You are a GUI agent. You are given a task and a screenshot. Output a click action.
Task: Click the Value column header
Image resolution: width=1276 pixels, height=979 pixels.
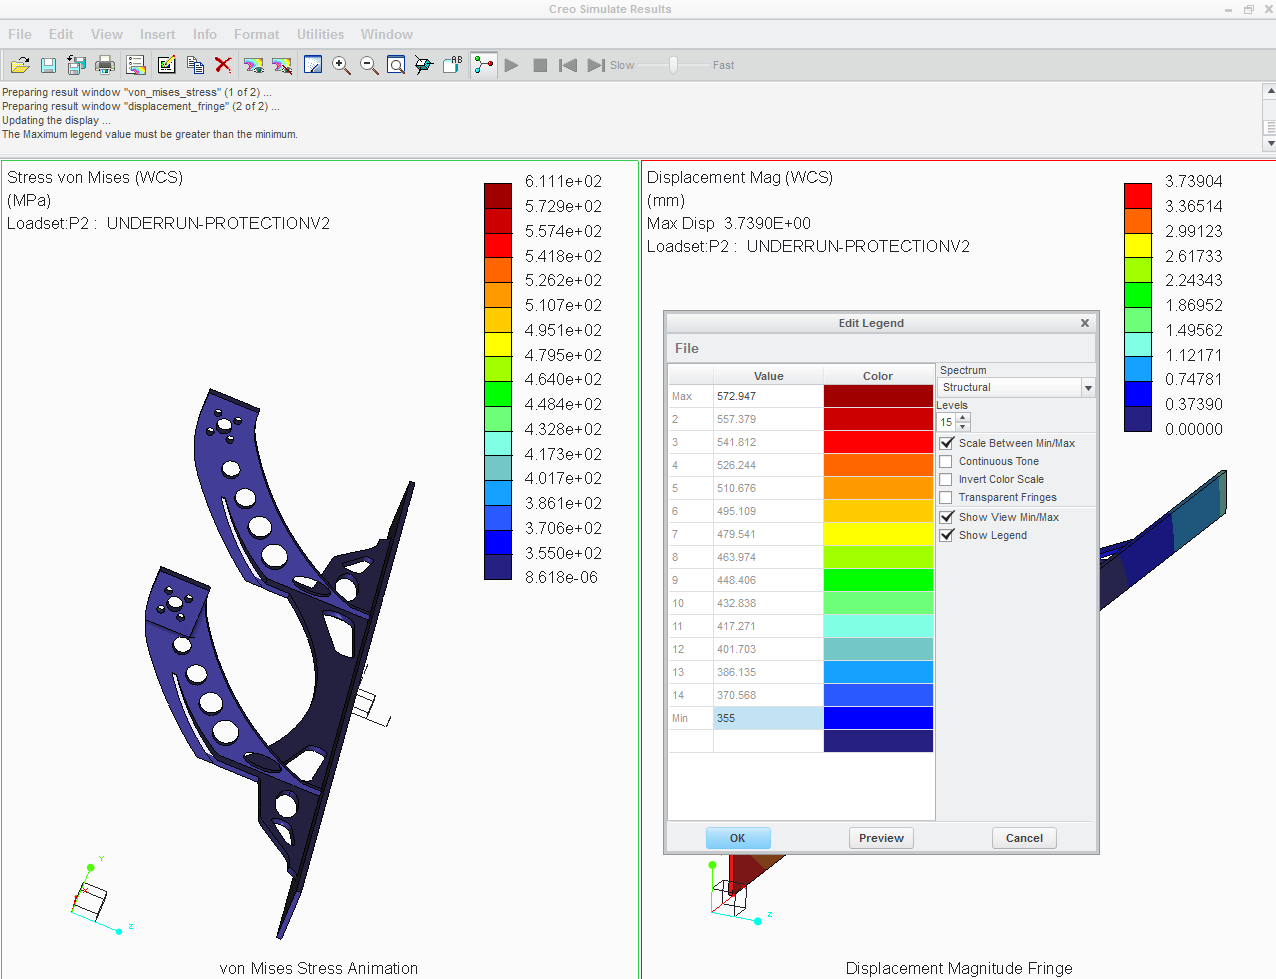pyautogui.click(x=768, y=376)
